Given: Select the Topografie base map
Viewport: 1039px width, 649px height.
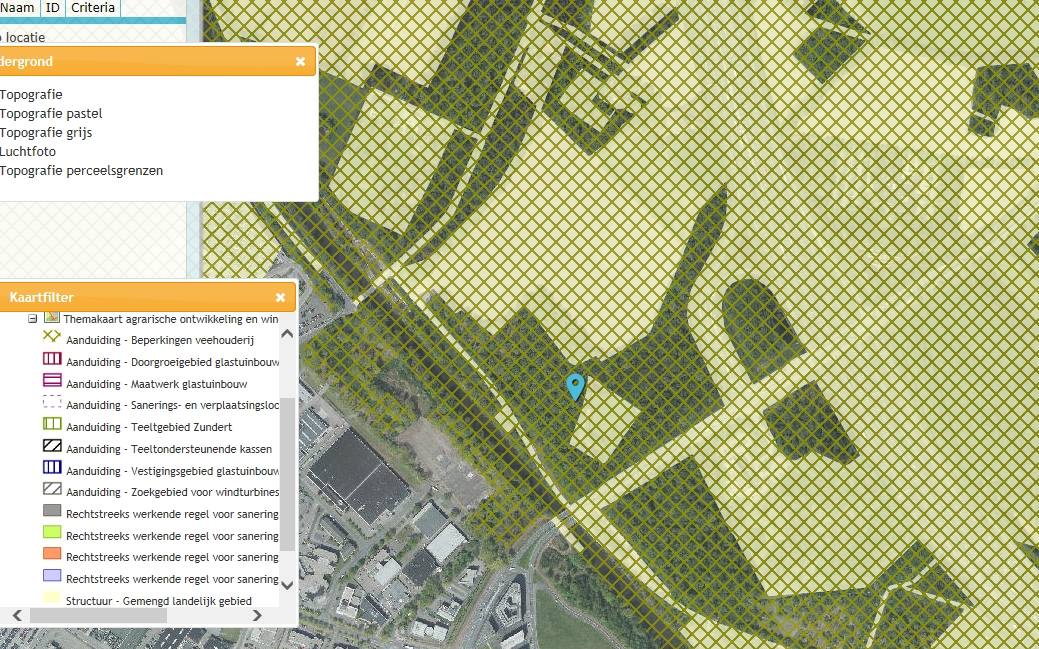Looking at the screenshot, I should [30, 95].
